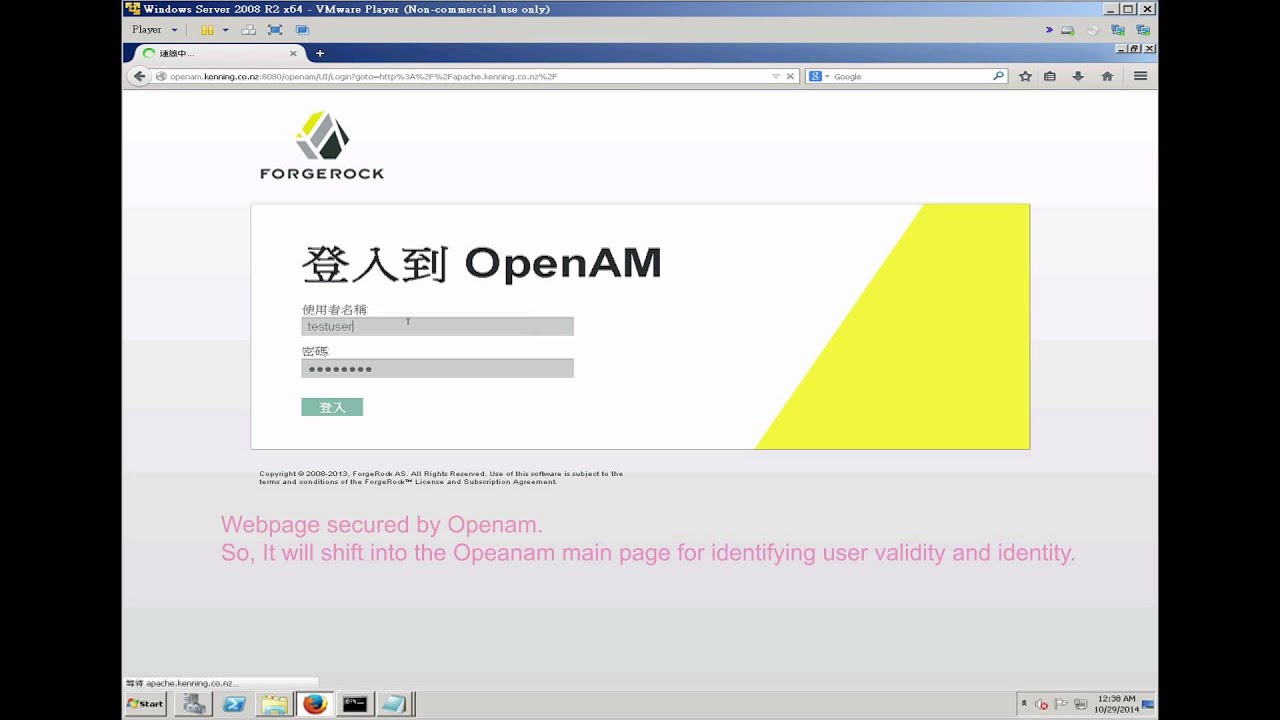Click the search magnifier icon

pos(998,76)
